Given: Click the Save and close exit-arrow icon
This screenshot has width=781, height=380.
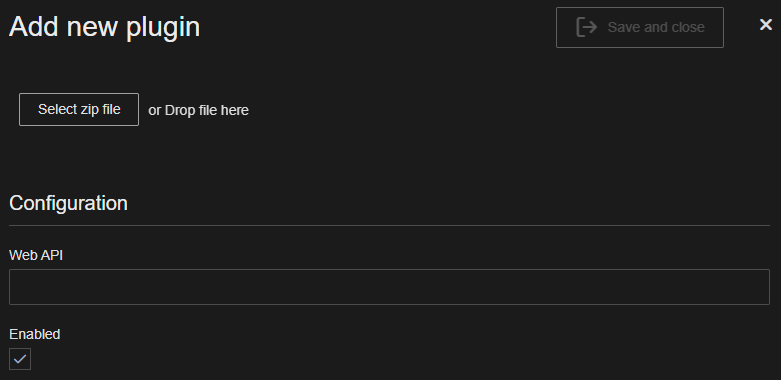Looking at the screenshot, I should click(x=586, y=27).
